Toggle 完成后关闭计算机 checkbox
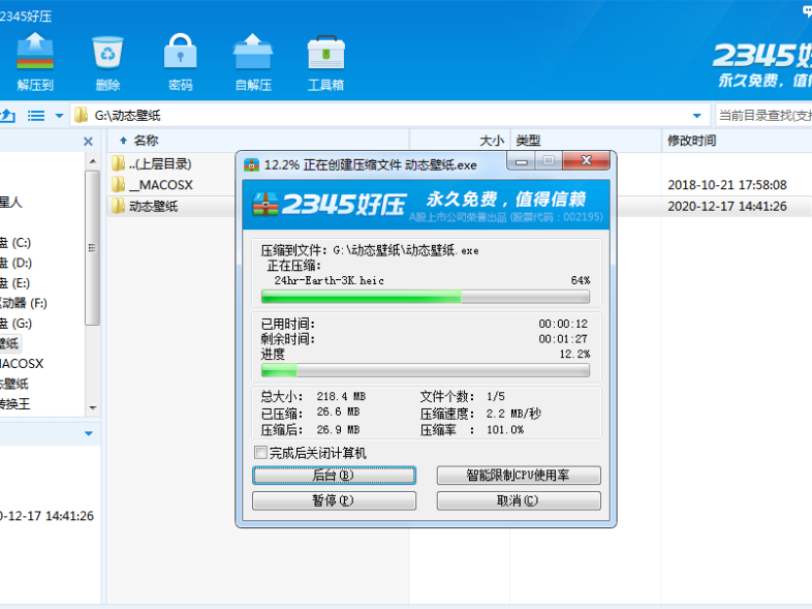Viewport: 812px width, 609px height. click(260, 453)
